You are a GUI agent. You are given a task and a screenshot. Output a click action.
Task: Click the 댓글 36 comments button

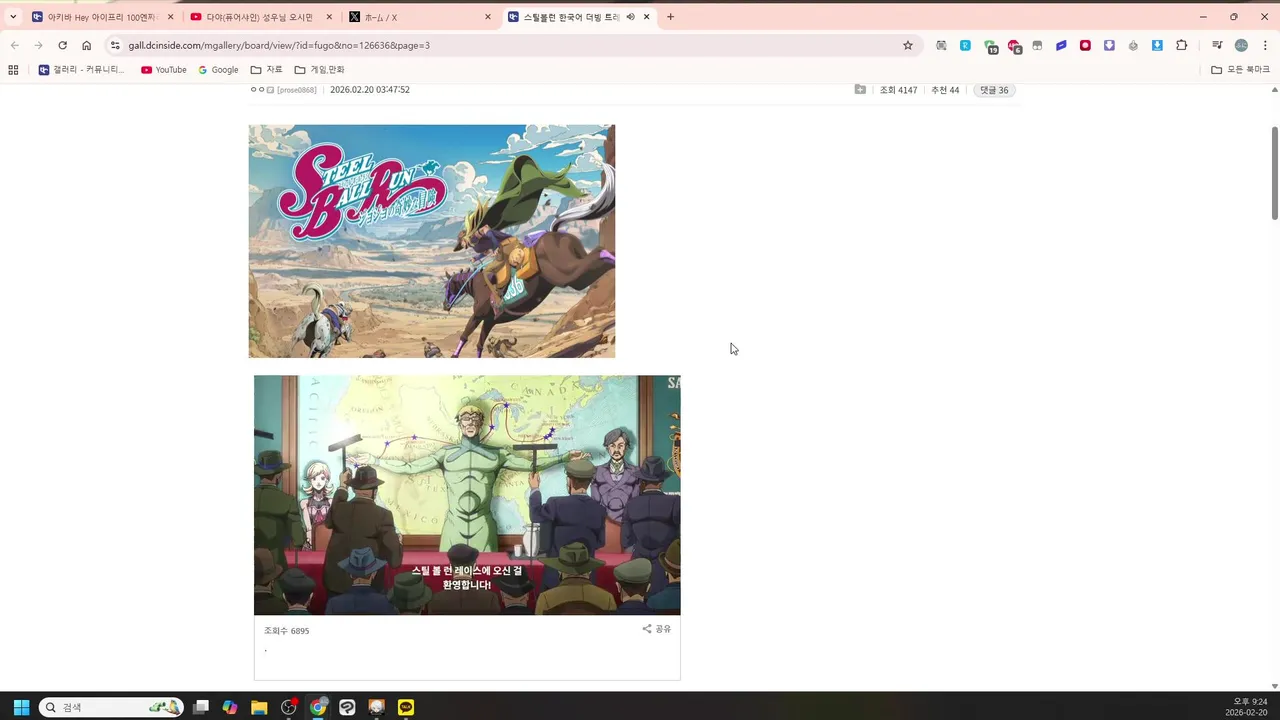994,90
